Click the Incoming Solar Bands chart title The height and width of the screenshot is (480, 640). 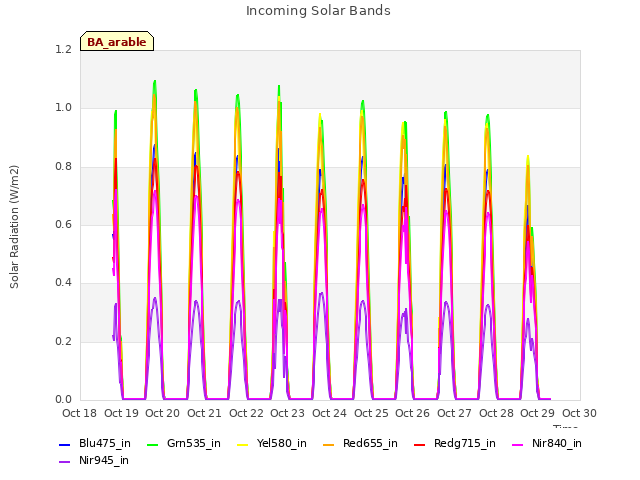pos(318,11)
